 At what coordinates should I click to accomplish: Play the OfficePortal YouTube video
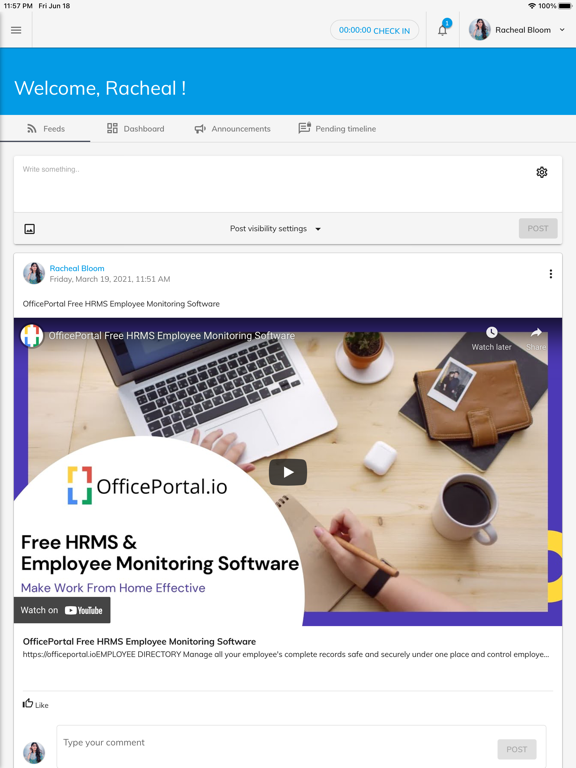point(288,472)
